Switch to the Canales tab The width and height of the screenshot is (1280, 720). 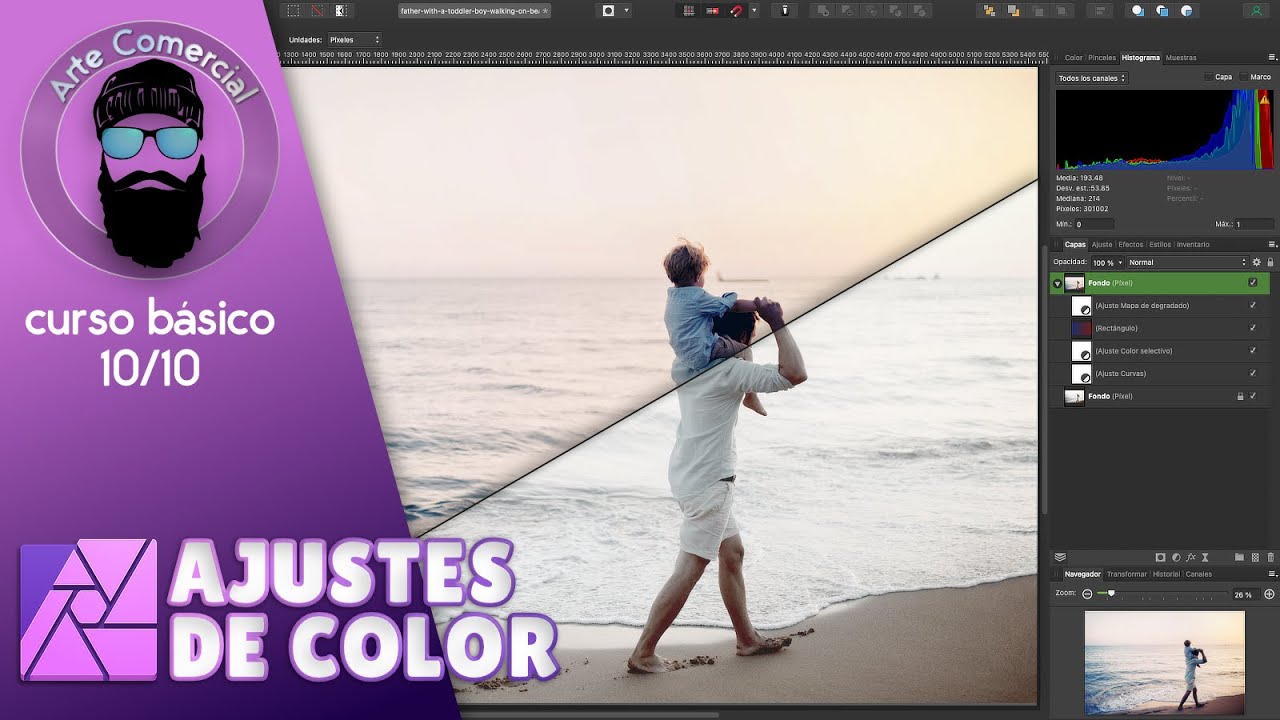[1198, 574]
